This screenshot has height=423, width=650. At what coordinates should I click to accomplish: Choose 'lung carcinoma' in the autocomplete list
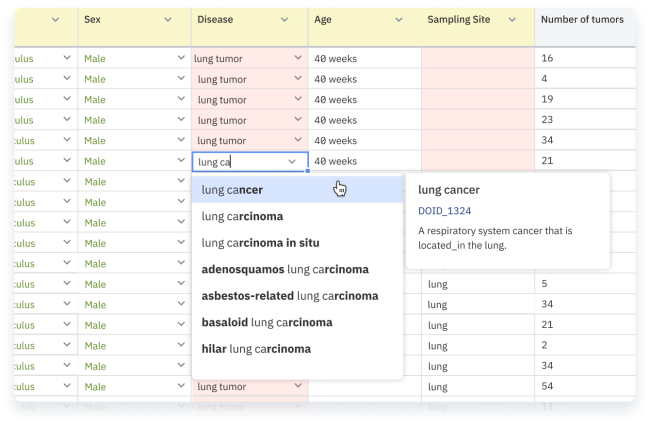(x=242, y=216)
